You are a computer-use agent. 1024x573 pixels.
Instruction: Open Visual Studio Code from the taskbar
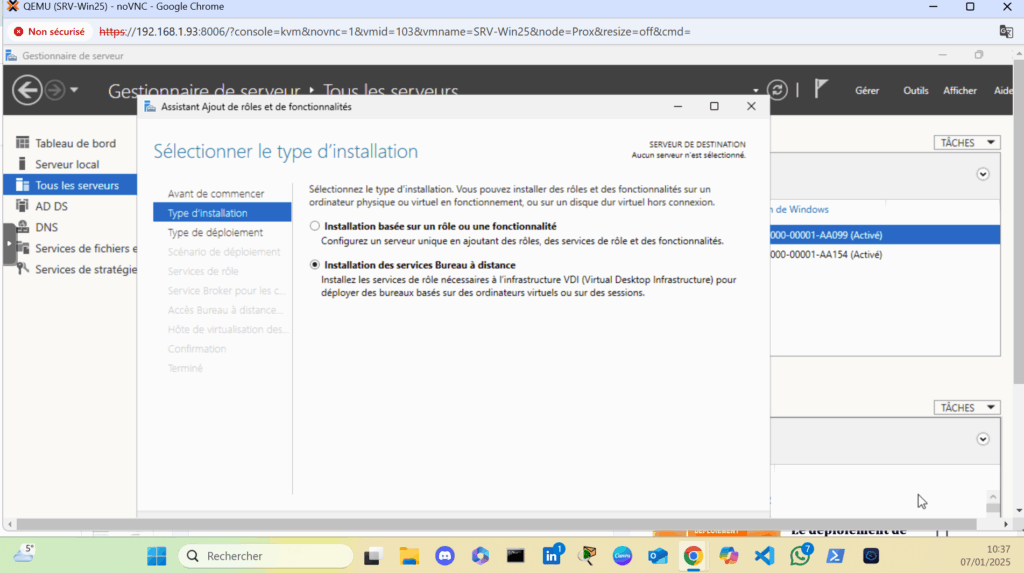coord(764,556)
